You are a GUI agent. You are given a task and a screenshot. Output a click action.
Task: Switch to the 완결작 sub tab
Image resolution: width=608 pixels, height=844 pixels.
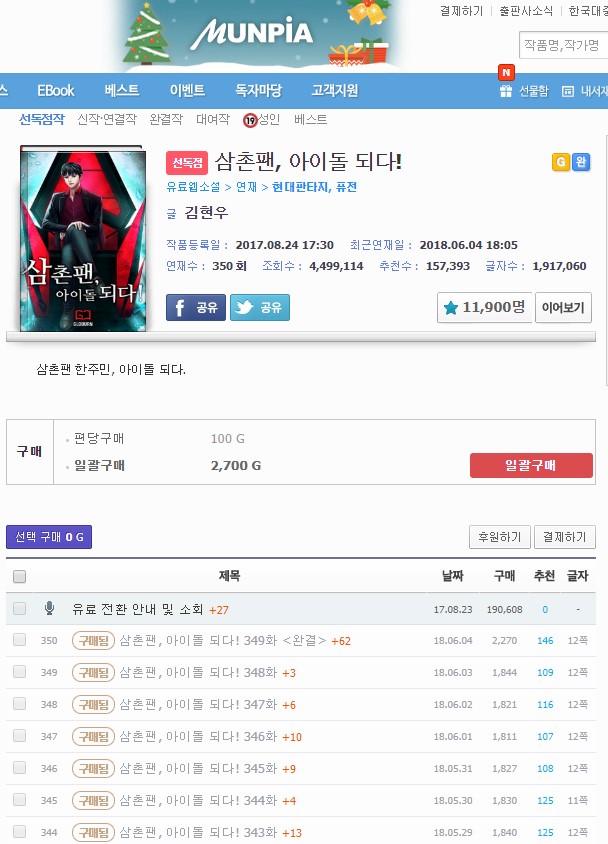166,119
